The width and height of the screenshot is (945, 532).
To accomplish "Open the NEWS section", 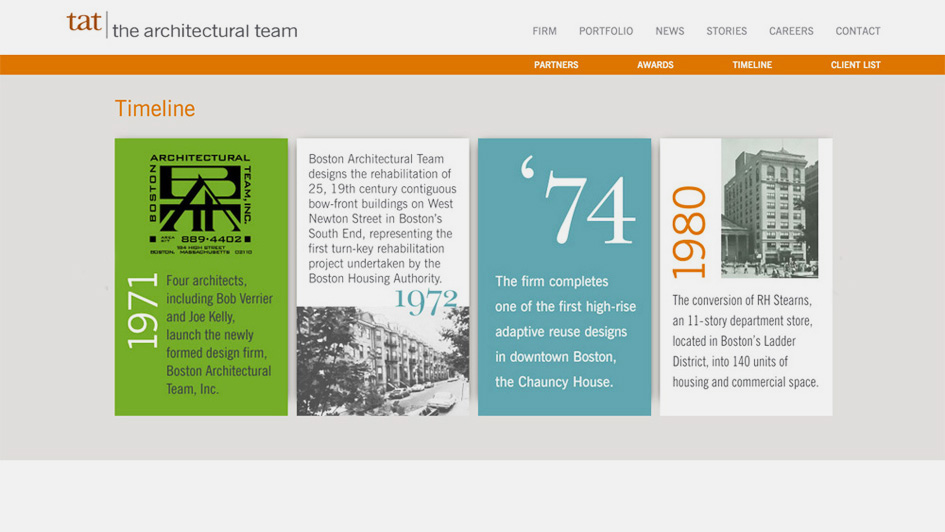I will coord(670,31).
